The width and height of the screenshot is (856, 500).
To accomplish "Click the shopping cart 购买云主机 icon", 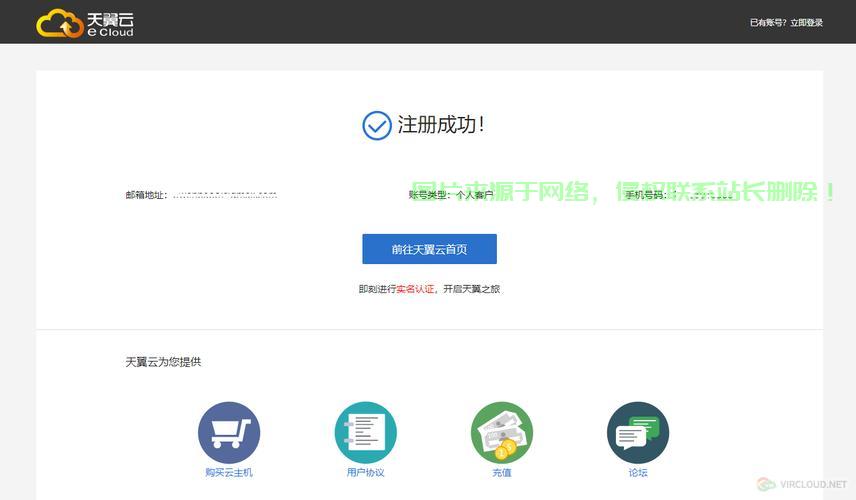I will pos(229,433).
